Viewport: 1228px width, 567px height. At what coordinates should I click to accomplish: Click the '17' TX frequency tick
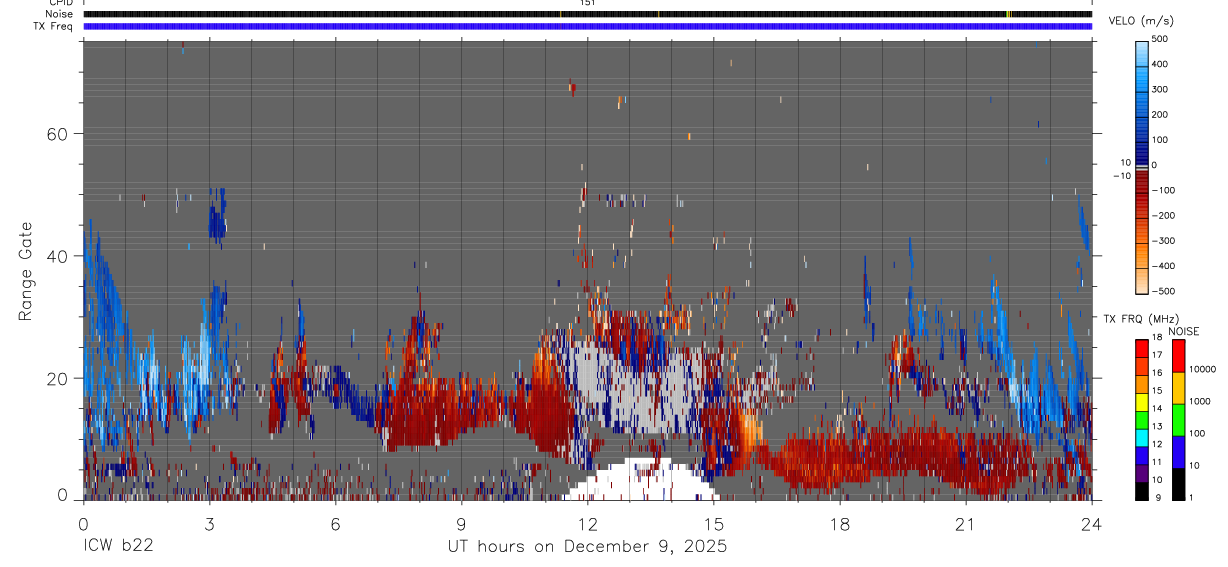[1157, 355]
